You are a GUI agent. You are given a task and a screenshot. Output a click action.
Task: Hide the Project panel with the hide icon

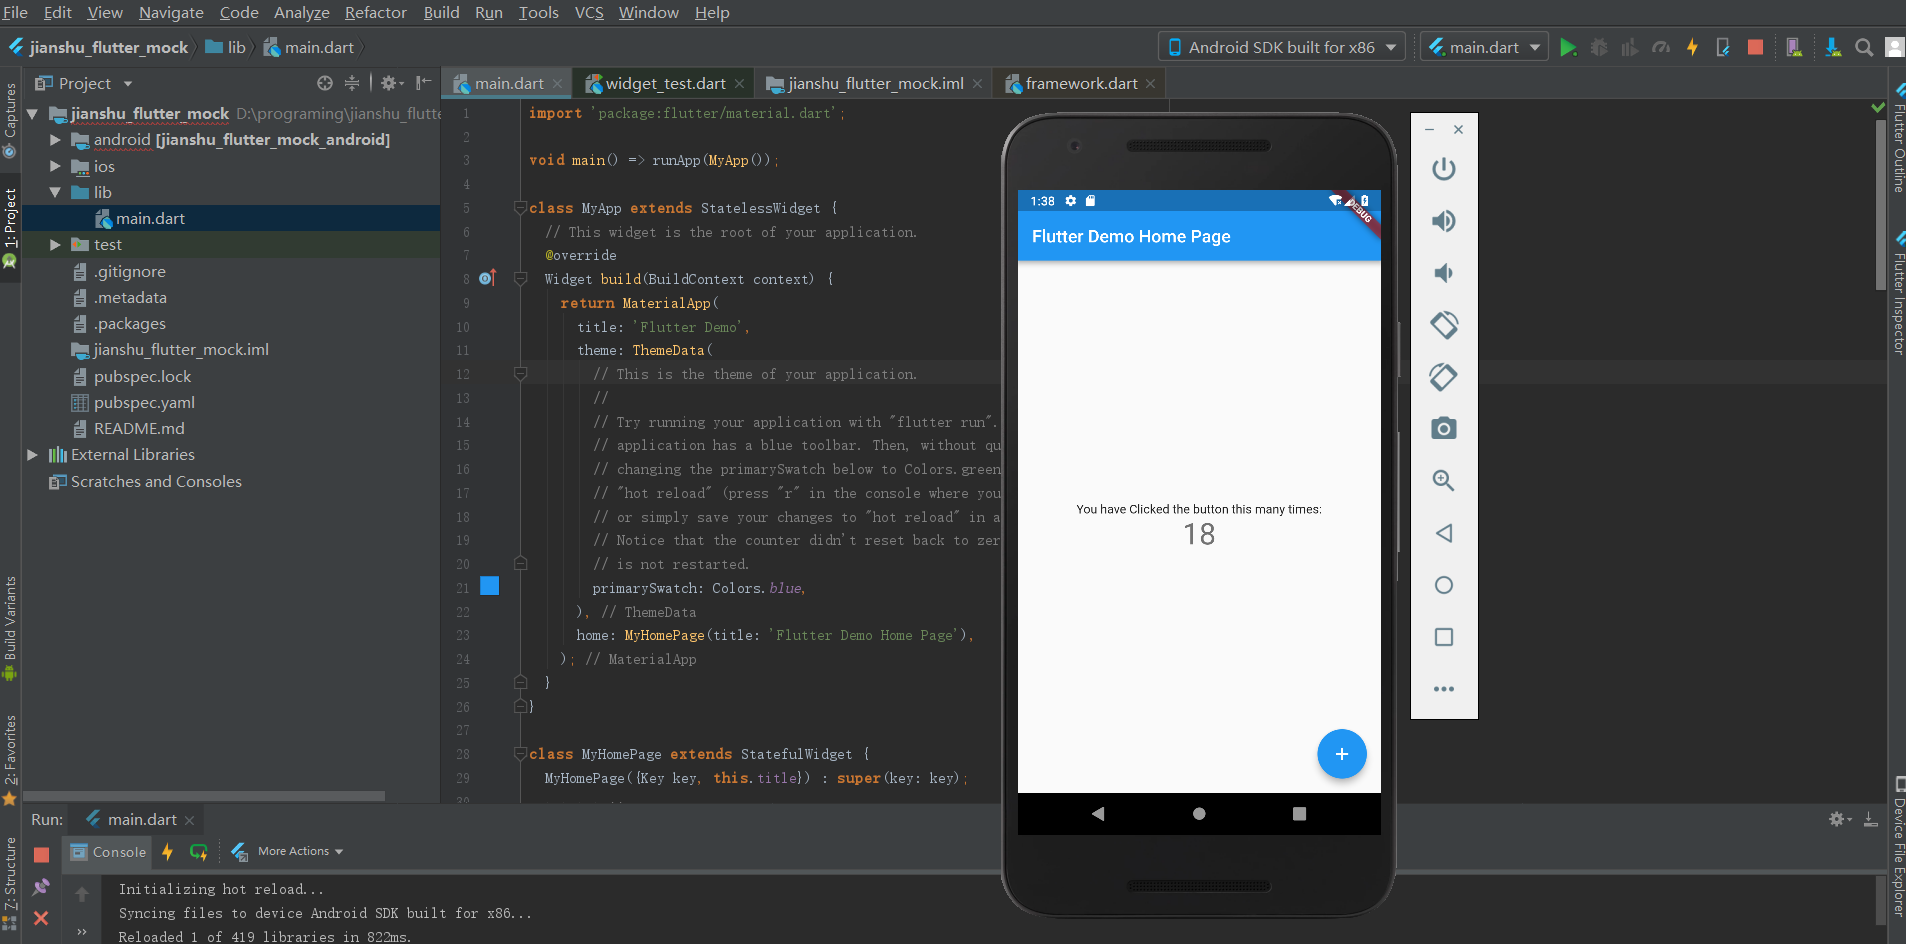424,83
